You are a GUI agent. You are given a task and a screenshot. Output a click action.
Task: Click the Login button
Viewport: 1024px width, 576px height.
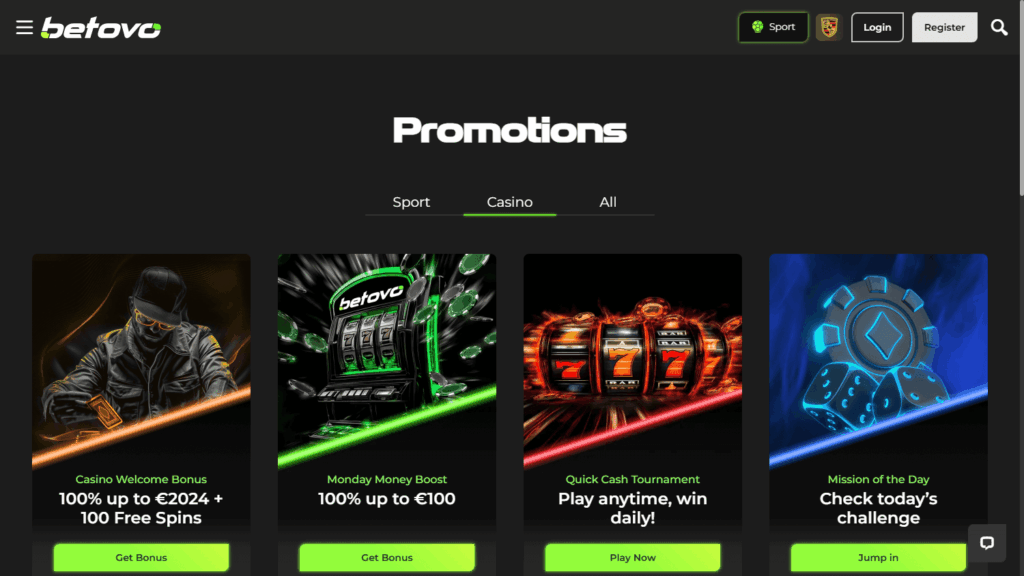pyautogui.click(x=877, y=27)
